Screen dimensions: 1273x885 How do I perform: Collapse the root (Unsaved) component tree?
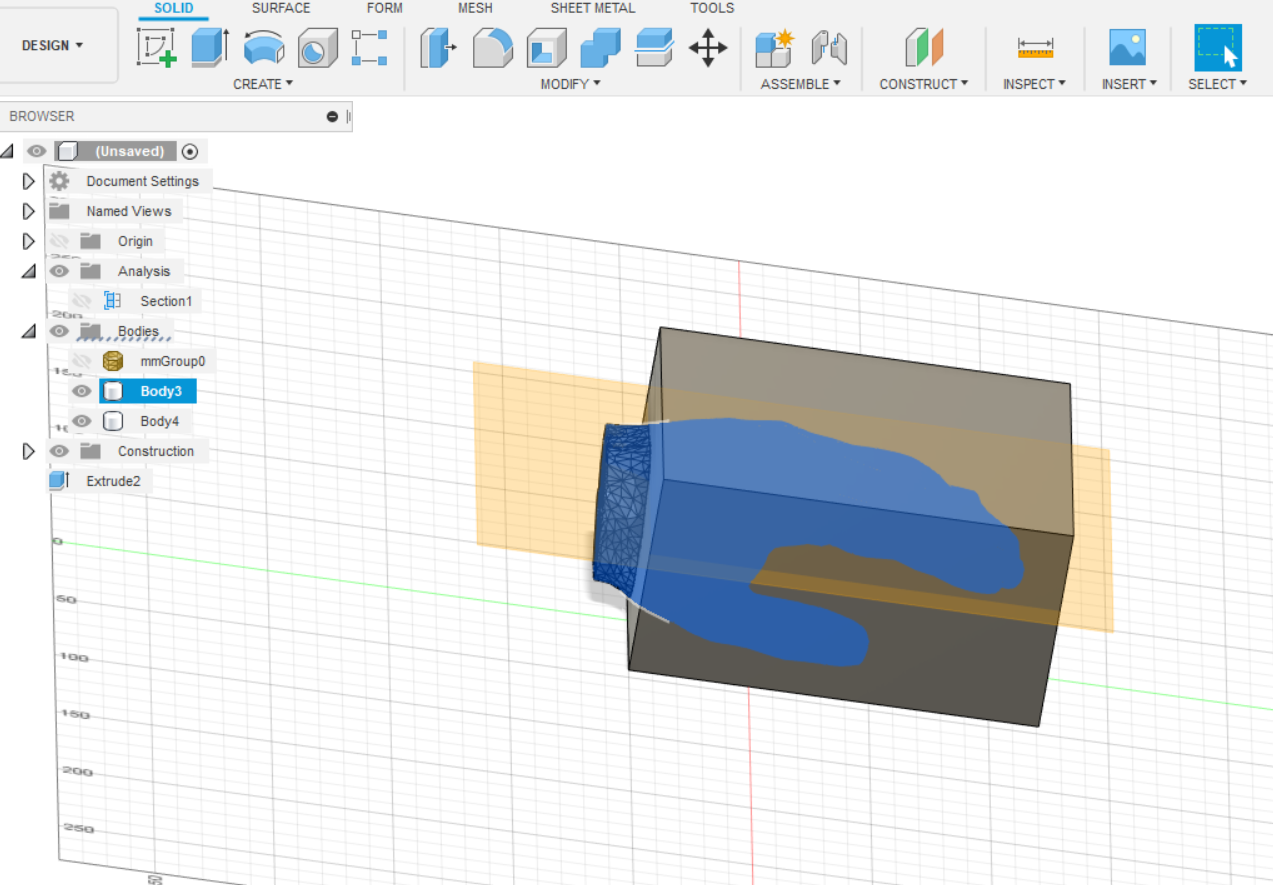(9, 152)
